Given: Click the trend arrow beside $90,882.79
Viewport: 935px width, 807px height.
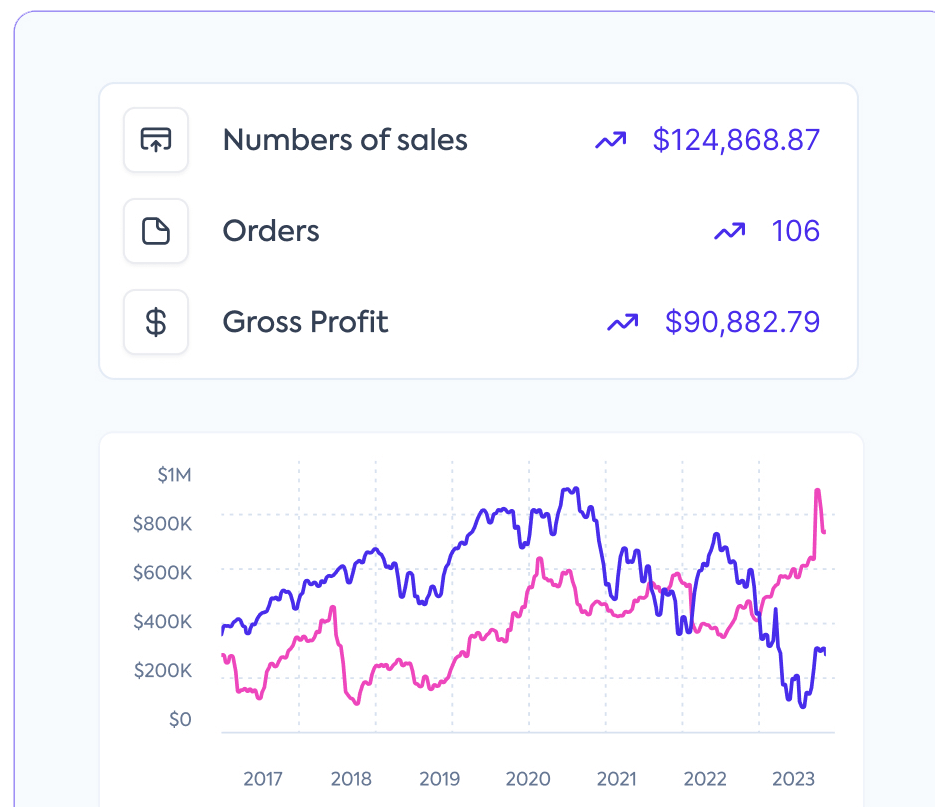Looking at the screenshot, I should [622, 322].
